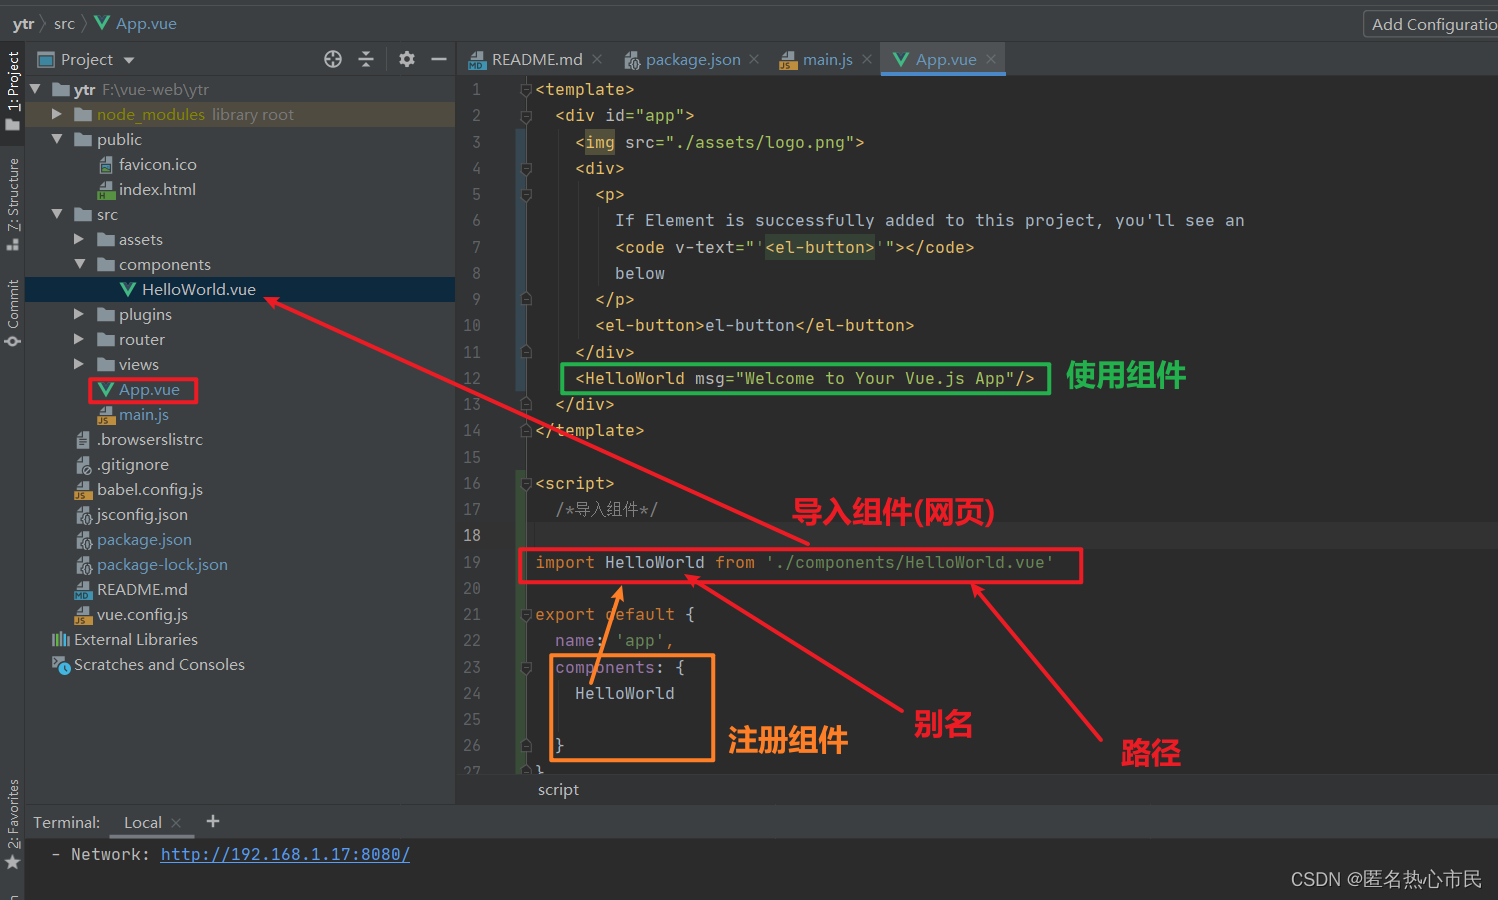
Task: Click the collapse all icon in Project panel
Action: pos(366,60)
